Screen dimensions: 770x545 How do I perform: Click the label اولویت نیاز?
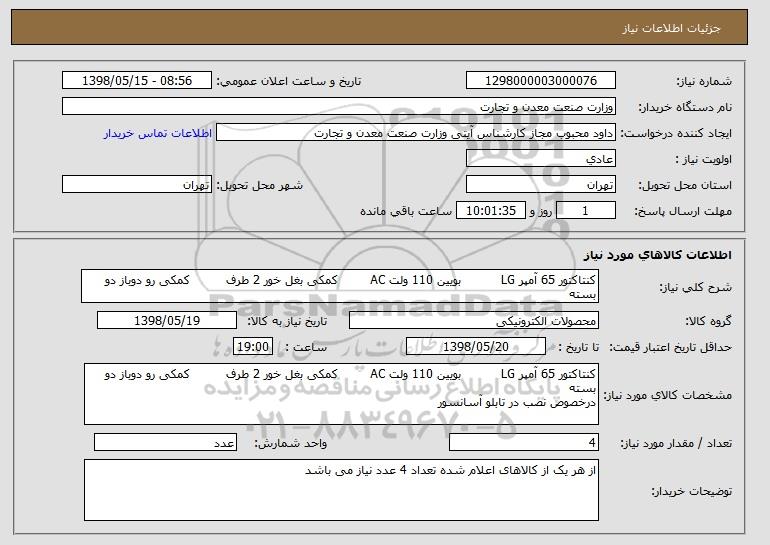pyautogui.click(x=704, y=160)
